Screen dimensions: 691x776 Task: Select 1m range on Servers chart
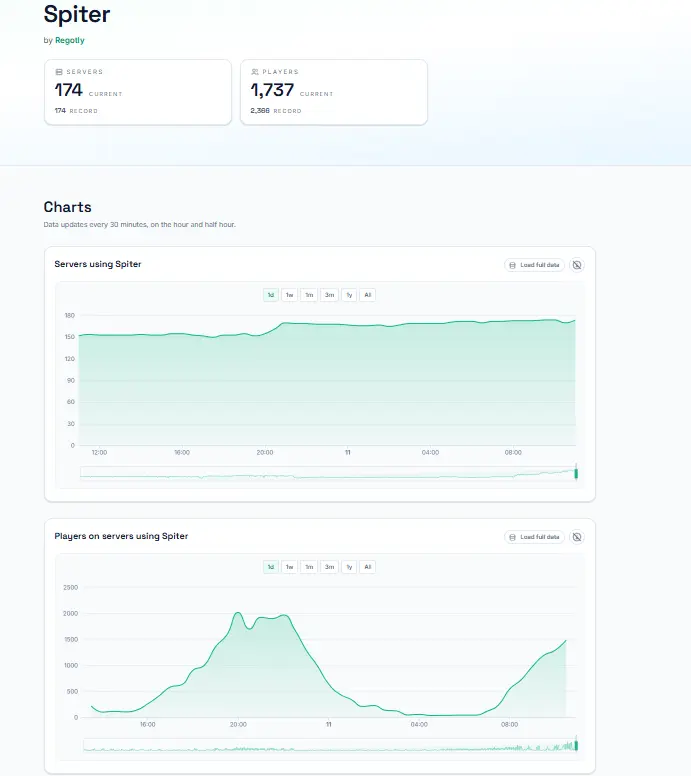coord(309,295)
